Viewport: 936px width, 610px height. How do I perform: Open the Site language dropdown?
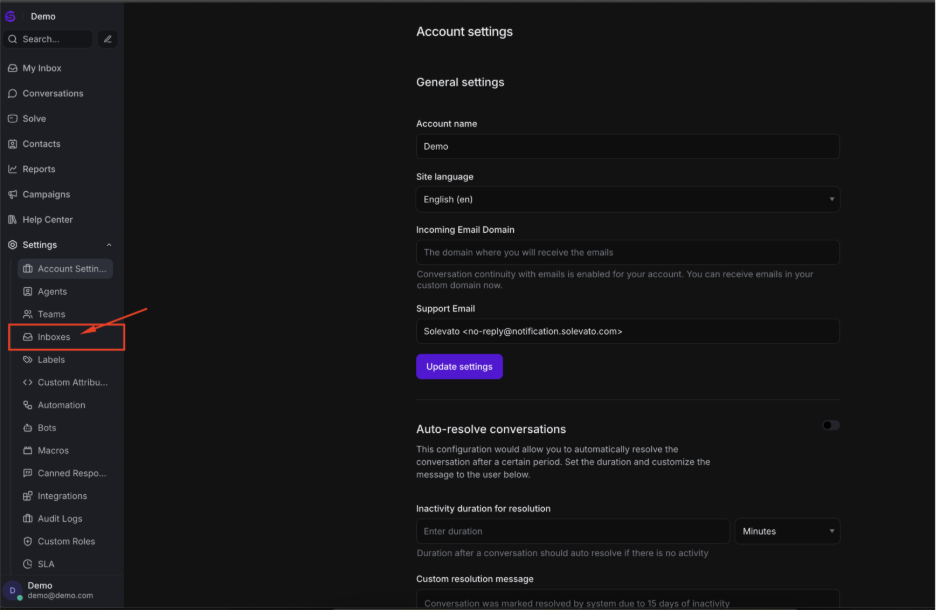[x=627, y=199]
